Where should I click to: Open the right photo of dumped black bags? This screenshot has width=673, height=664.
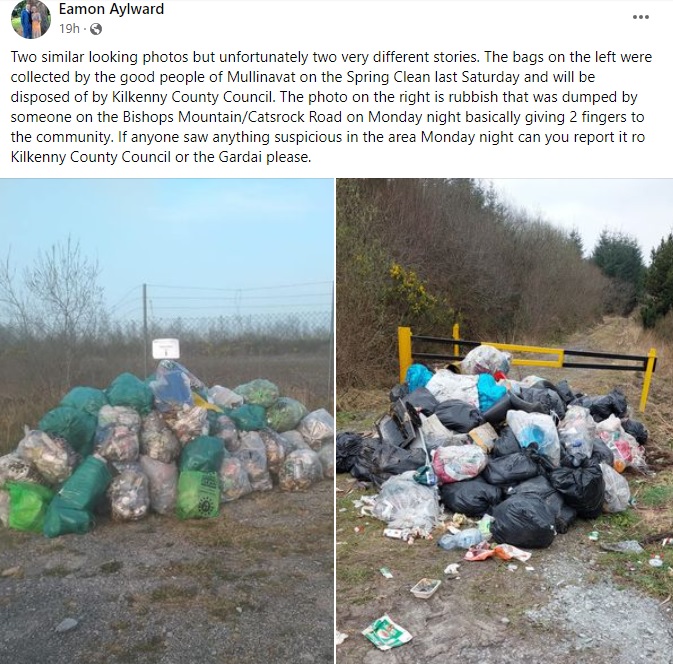pyautogui.click(x=504, y=421)
